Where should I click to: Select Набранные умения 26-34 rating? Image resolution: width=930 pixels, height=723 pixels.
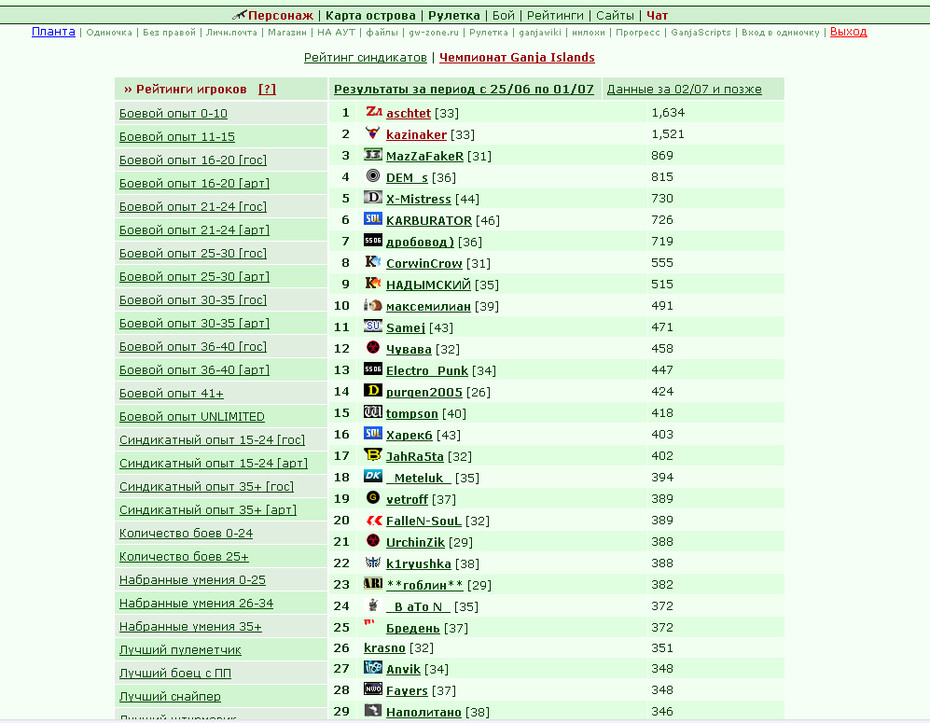point(196,603)
